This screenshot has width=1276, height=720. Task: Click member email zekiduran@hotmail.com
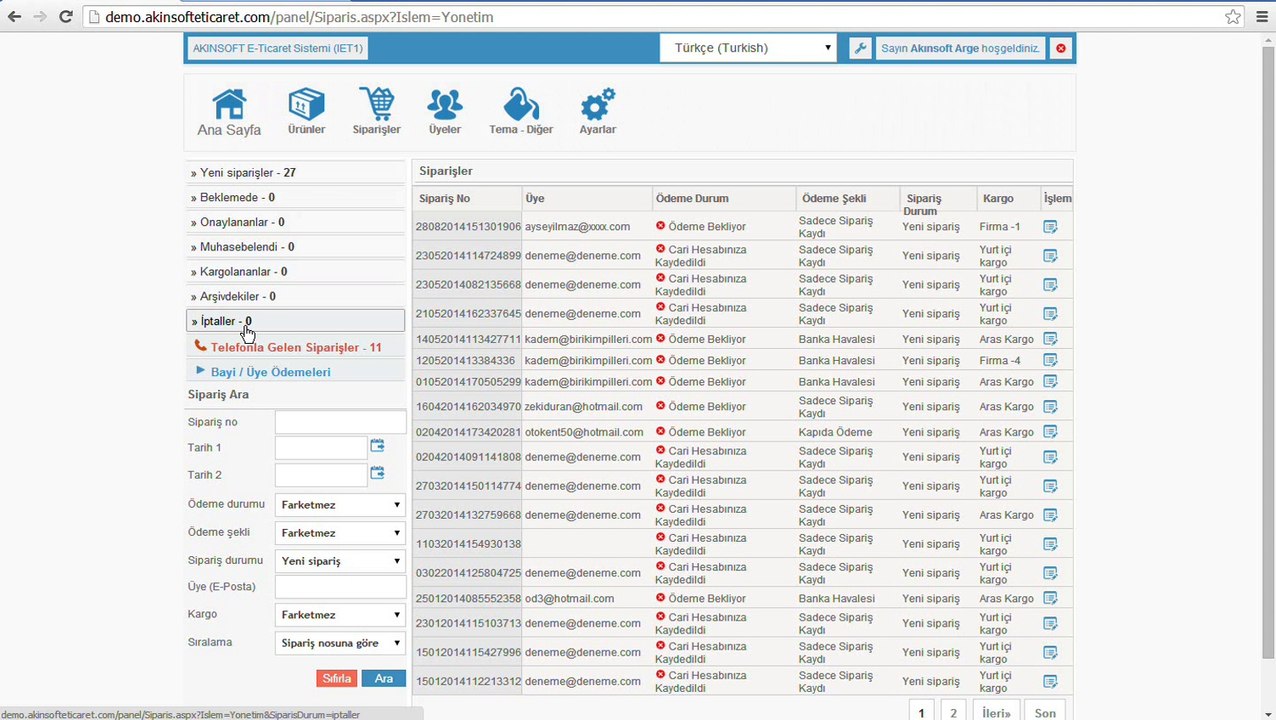coord(583,407)
